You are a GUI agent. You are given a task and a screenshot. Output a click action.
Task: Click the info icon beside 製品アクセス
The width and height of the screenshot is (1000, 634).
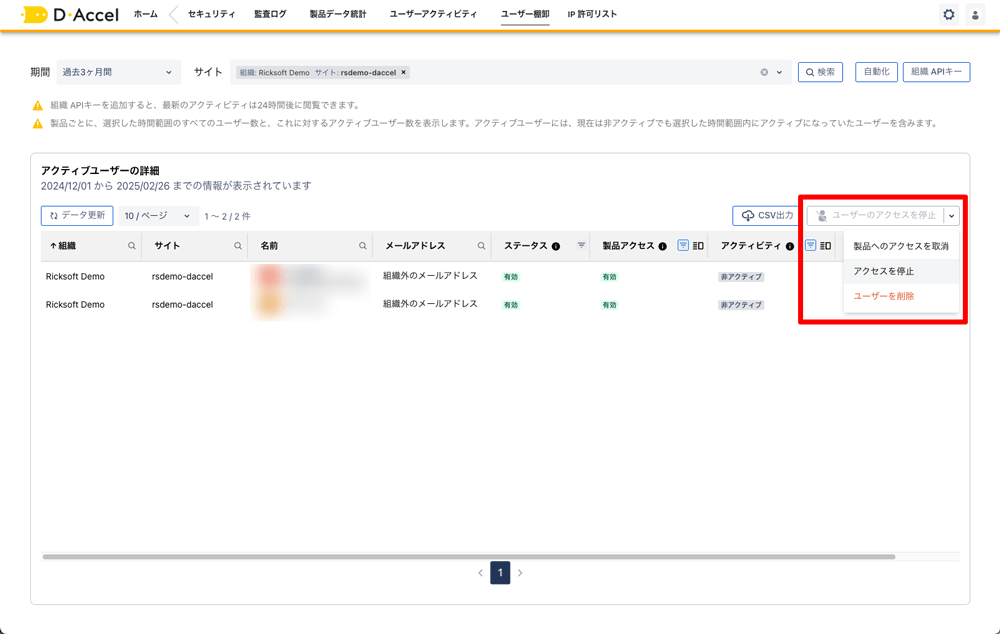[662, 246]
